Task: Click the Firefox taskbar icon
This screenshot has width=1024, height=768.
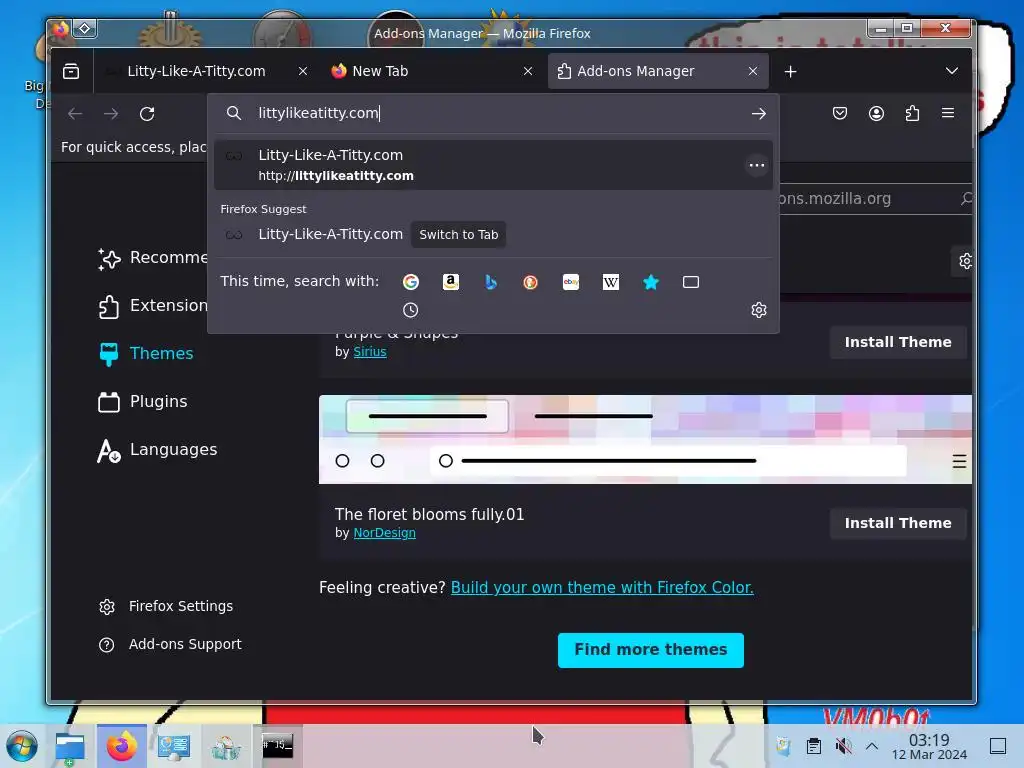Action: click(121, 746)
